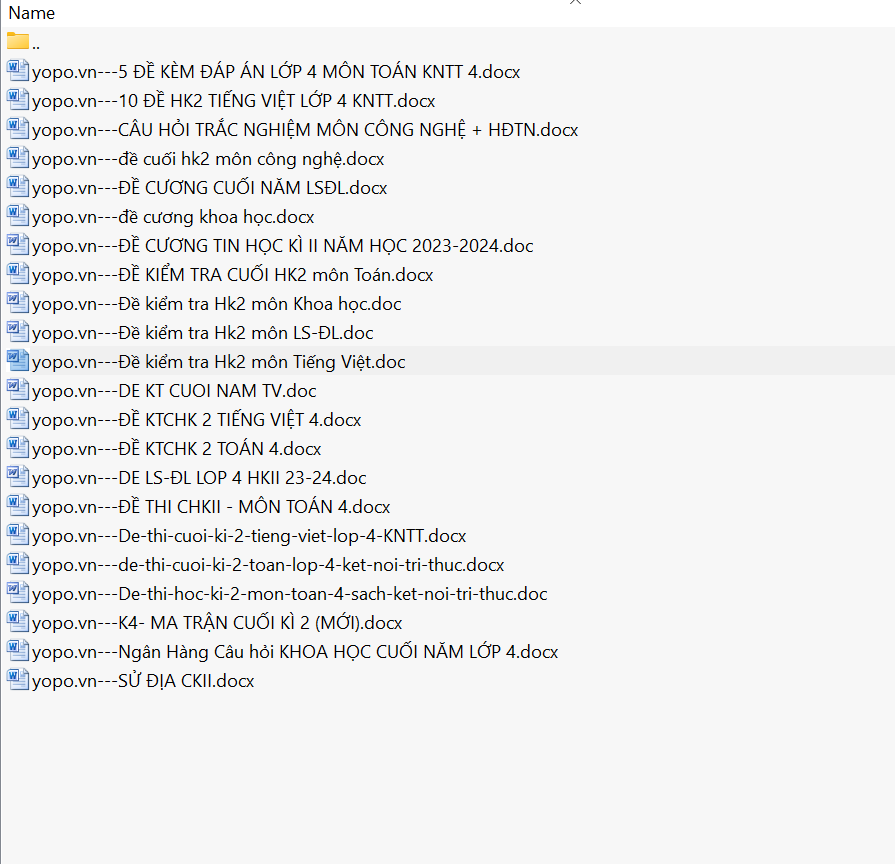
Task: Click Word icon of 5 ĐỀ KÈM ĐÁP ÁN file
Action: [18, 71]
